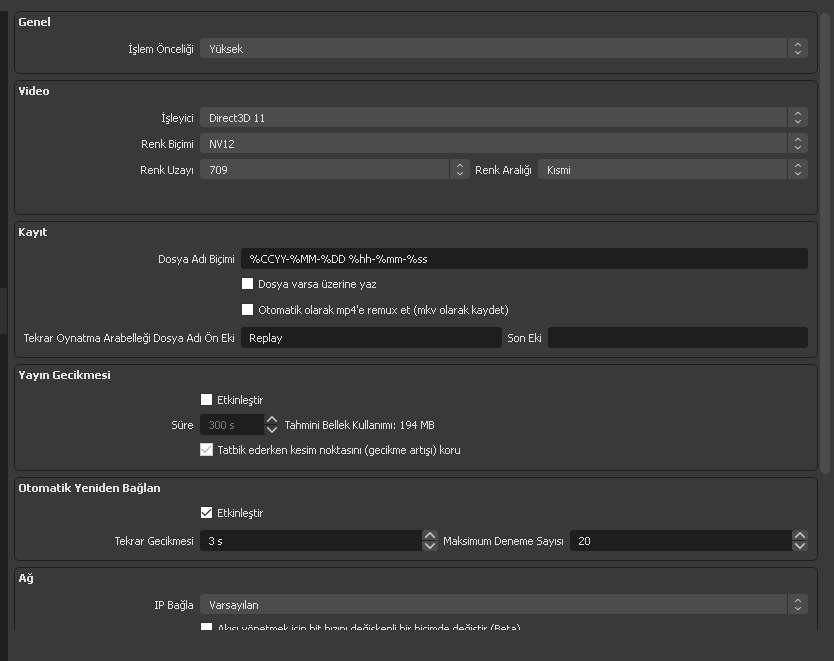
Task: Focus the Son Eki input field
Action: click(x=677, y=338)
